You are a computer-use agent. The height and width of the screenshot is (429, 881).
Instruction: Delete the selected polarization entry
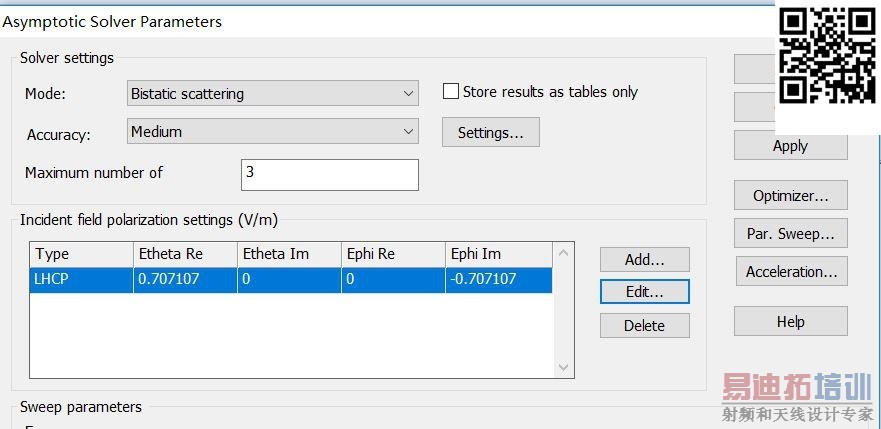(644, 325)
